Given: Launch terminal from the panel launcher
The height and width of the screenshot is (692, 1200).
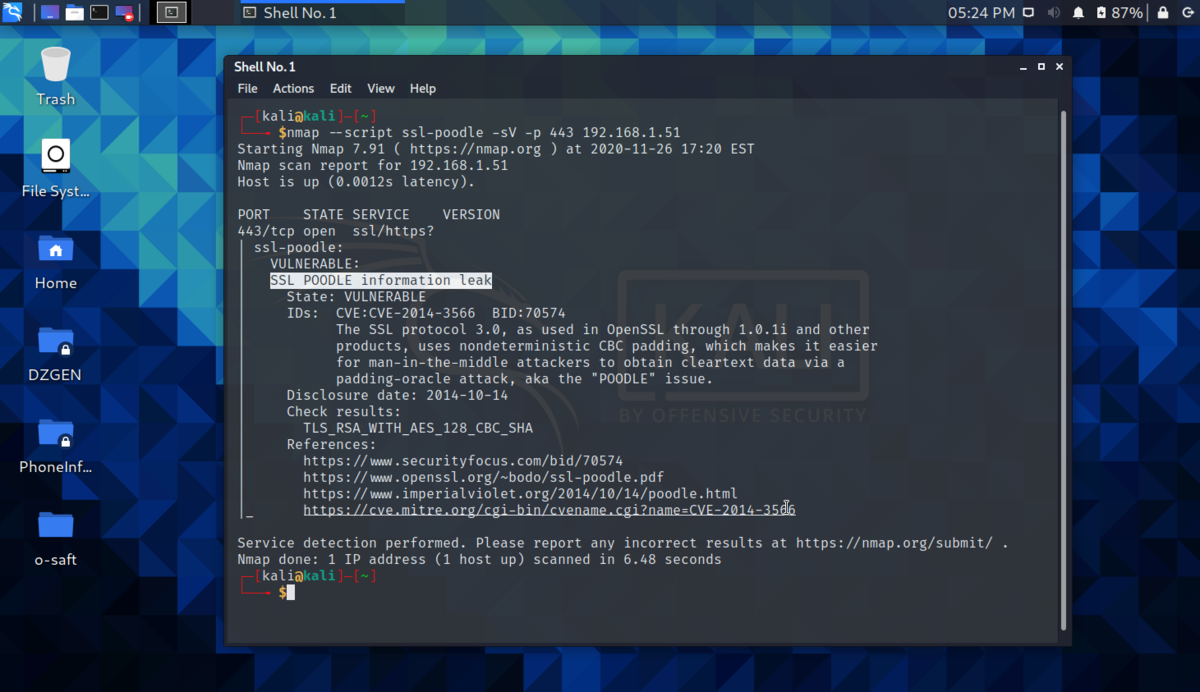Looking at the screenshot, I should coord(99,13).
